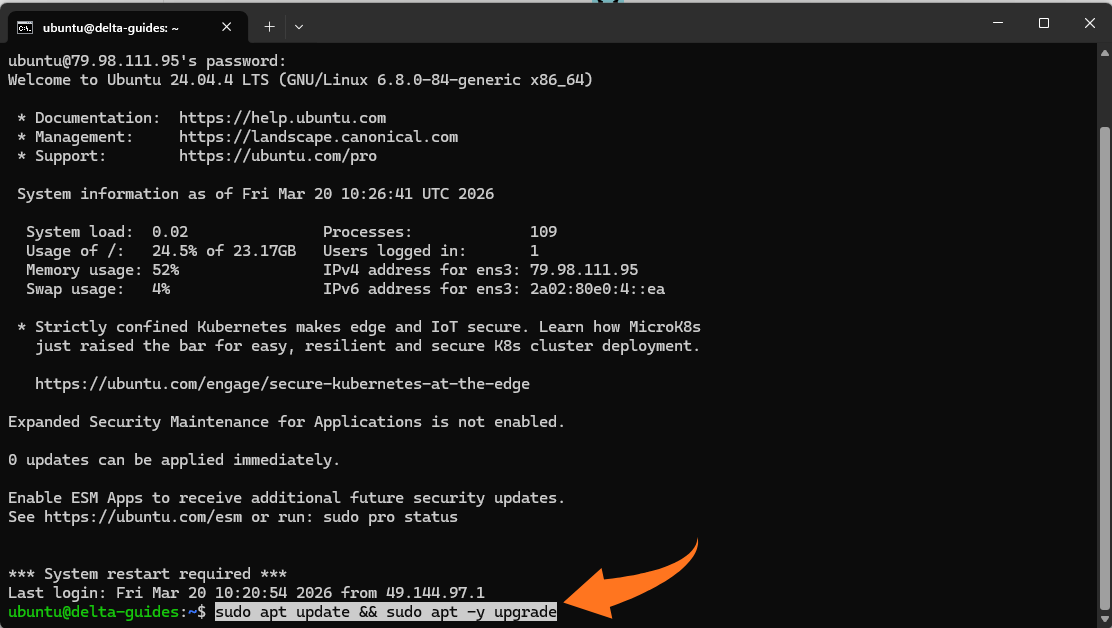Open the secure-kubernetes-at-the-edge URL
Viewport: 1112px width, 628px height.
tap(282, 384)
